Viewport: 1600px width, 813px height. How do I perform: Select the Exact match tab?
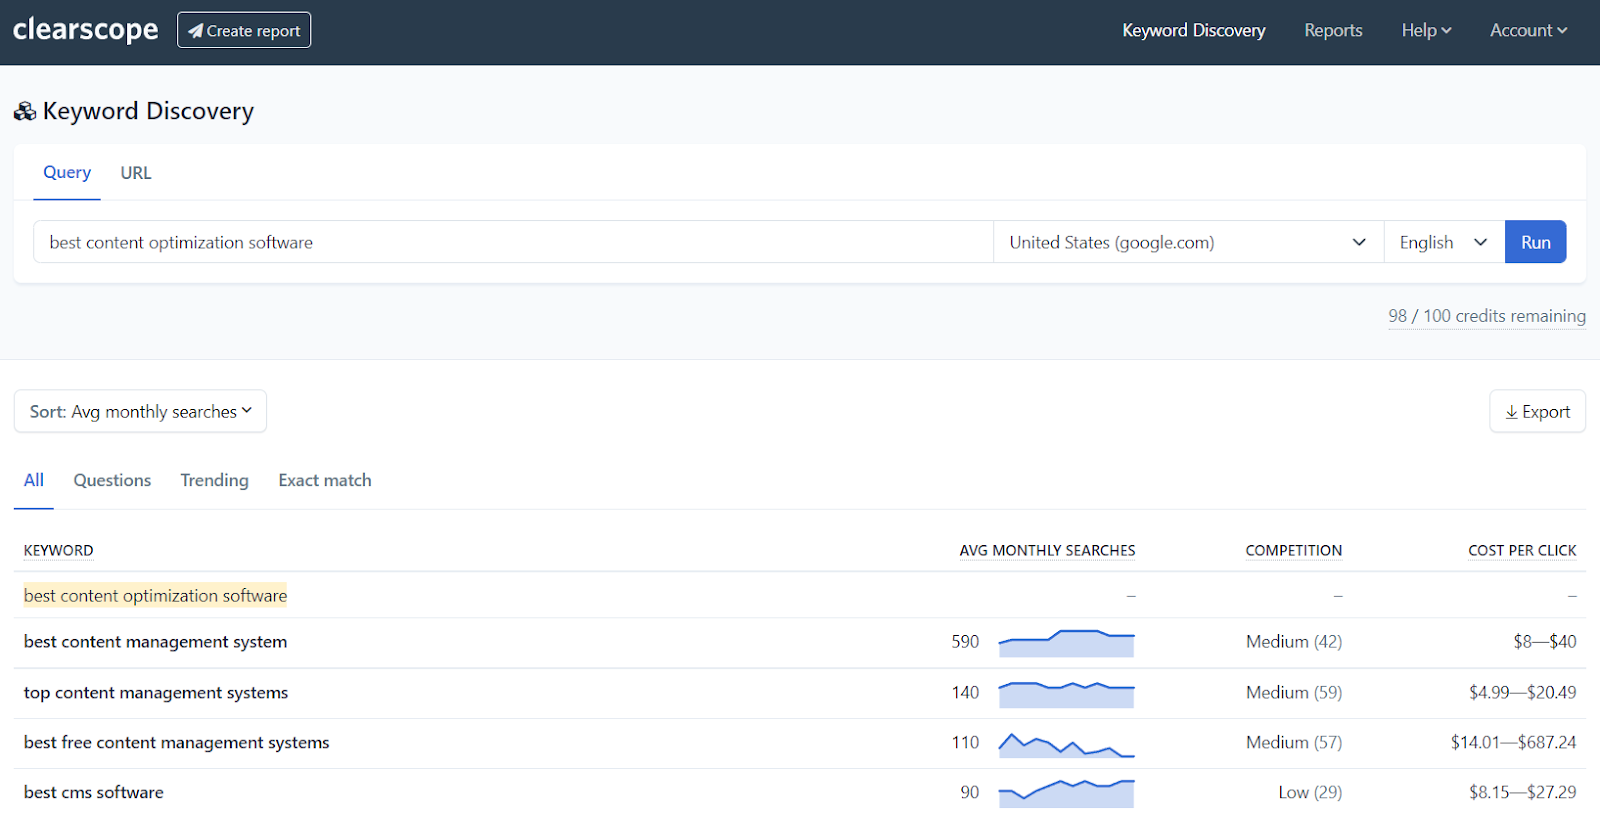325,480
